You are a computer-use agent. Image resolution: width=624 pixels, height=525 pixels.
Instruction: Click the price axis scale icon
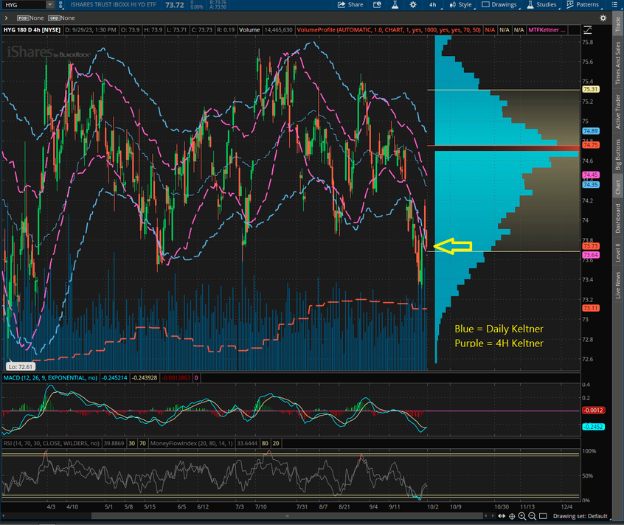587,30
